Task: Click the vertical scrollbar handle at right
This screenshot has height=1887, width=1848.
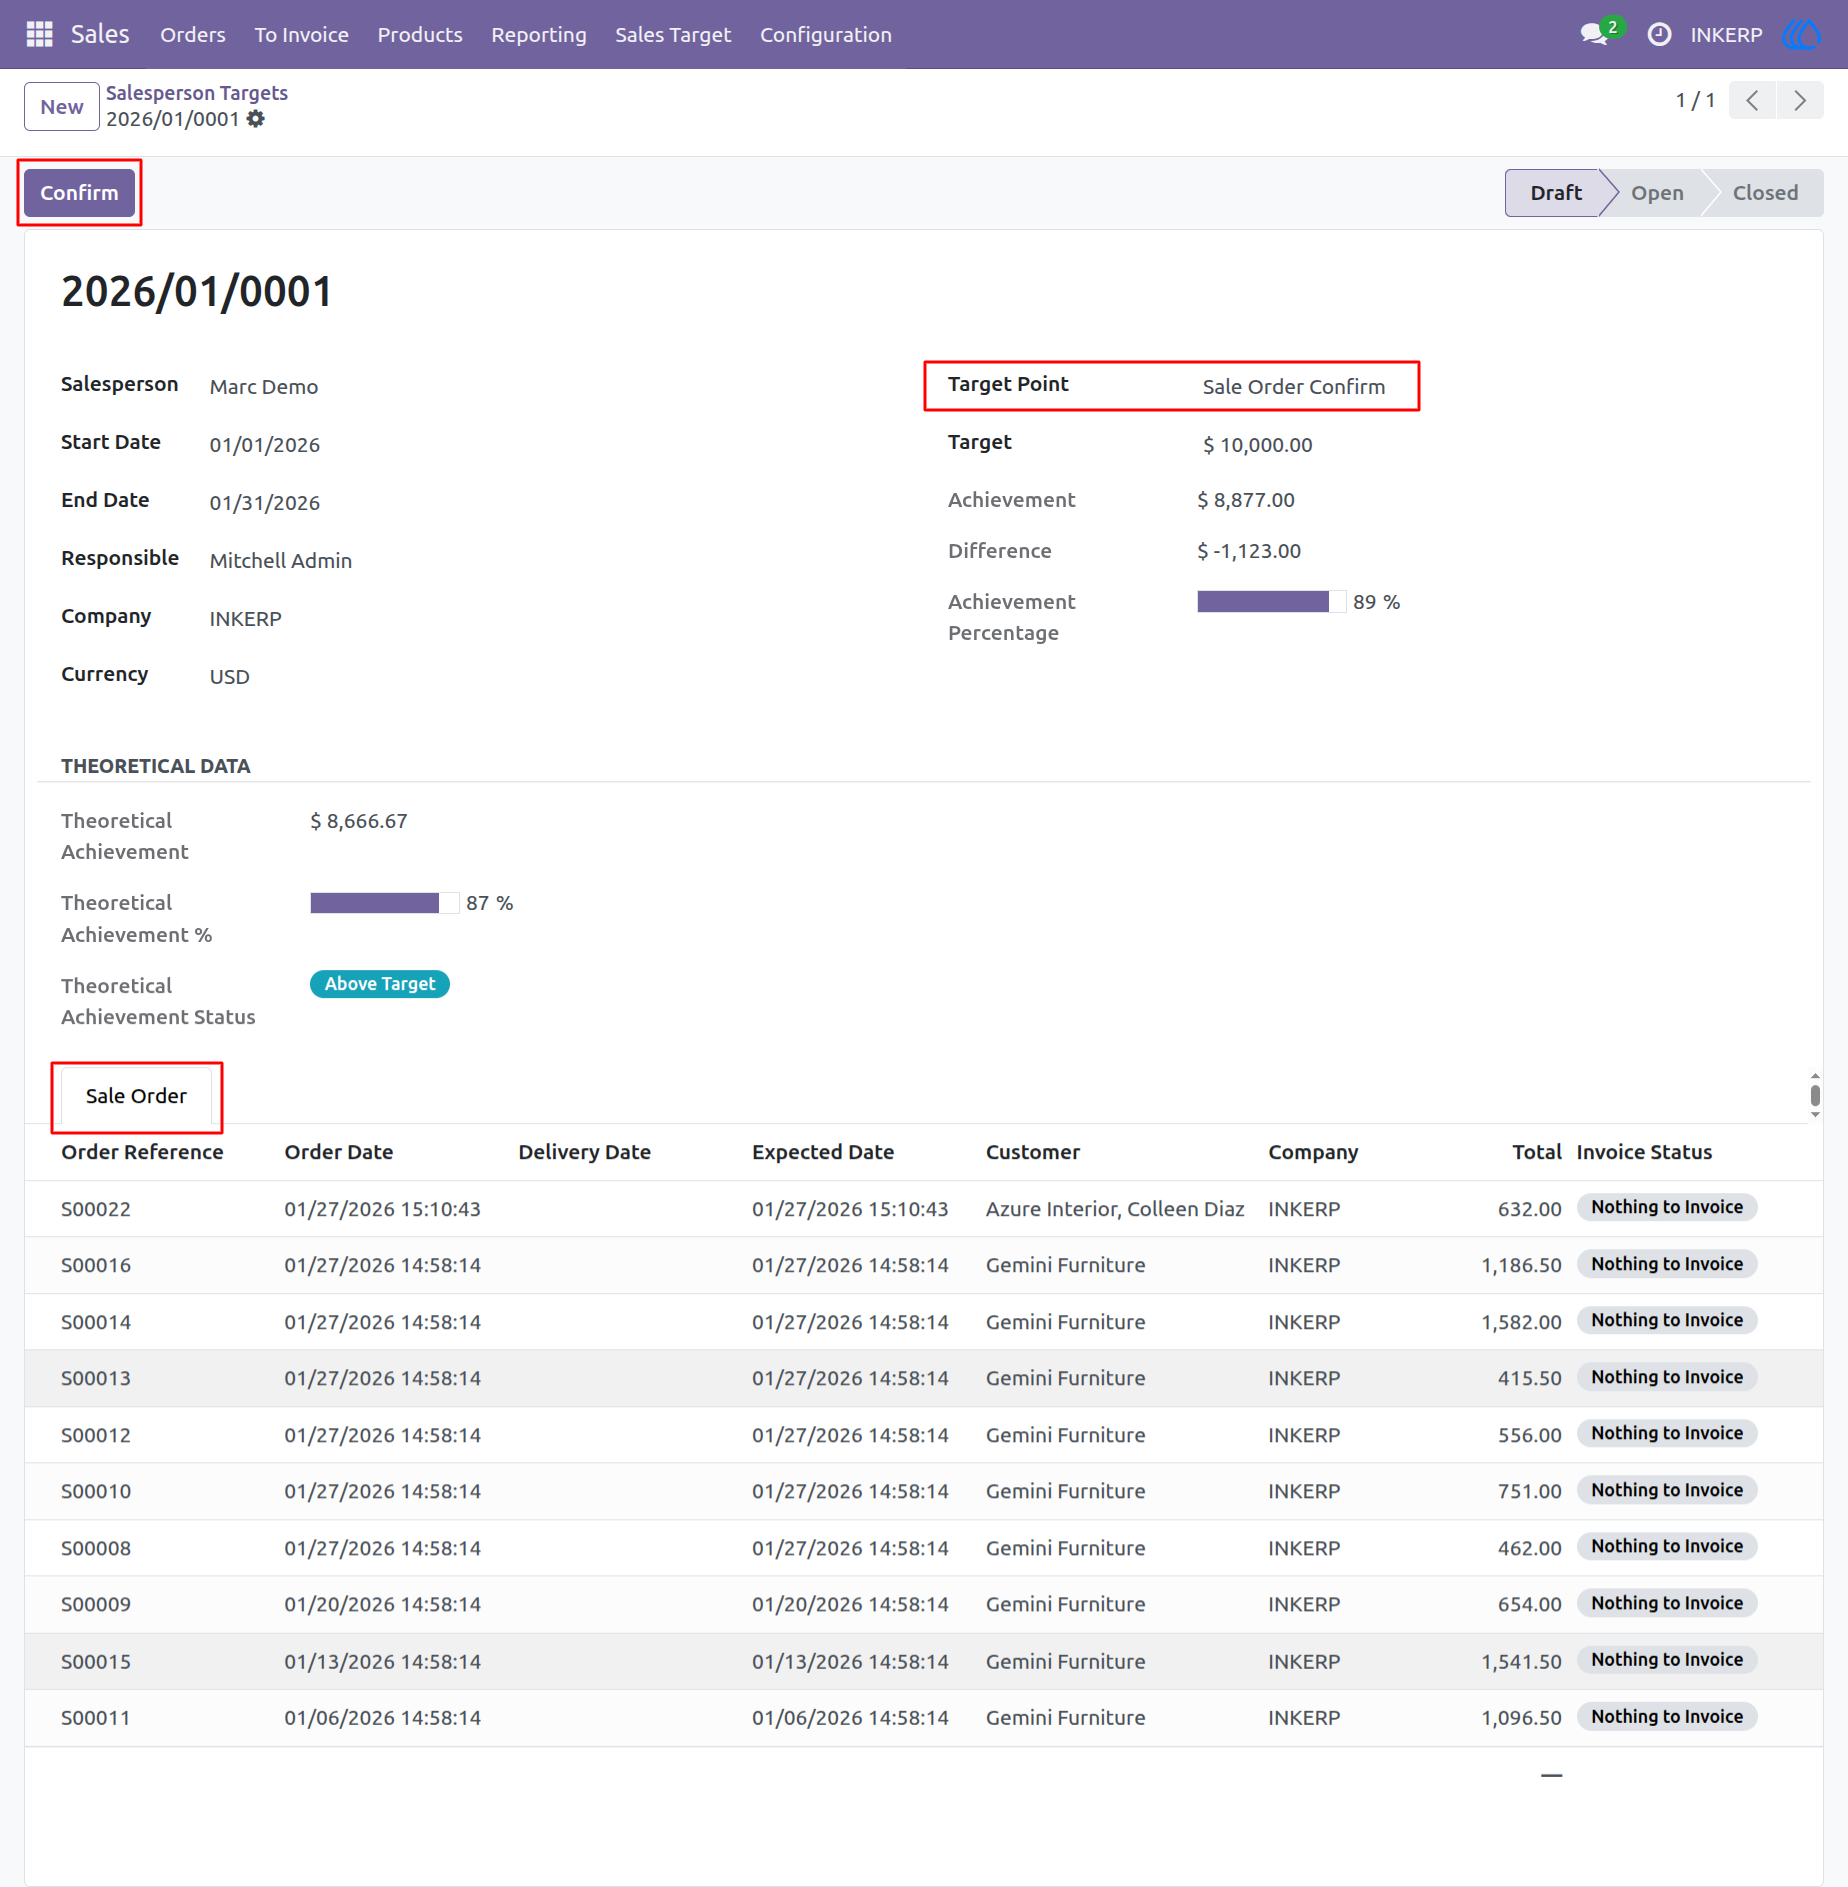Action: [1815, 1094]
